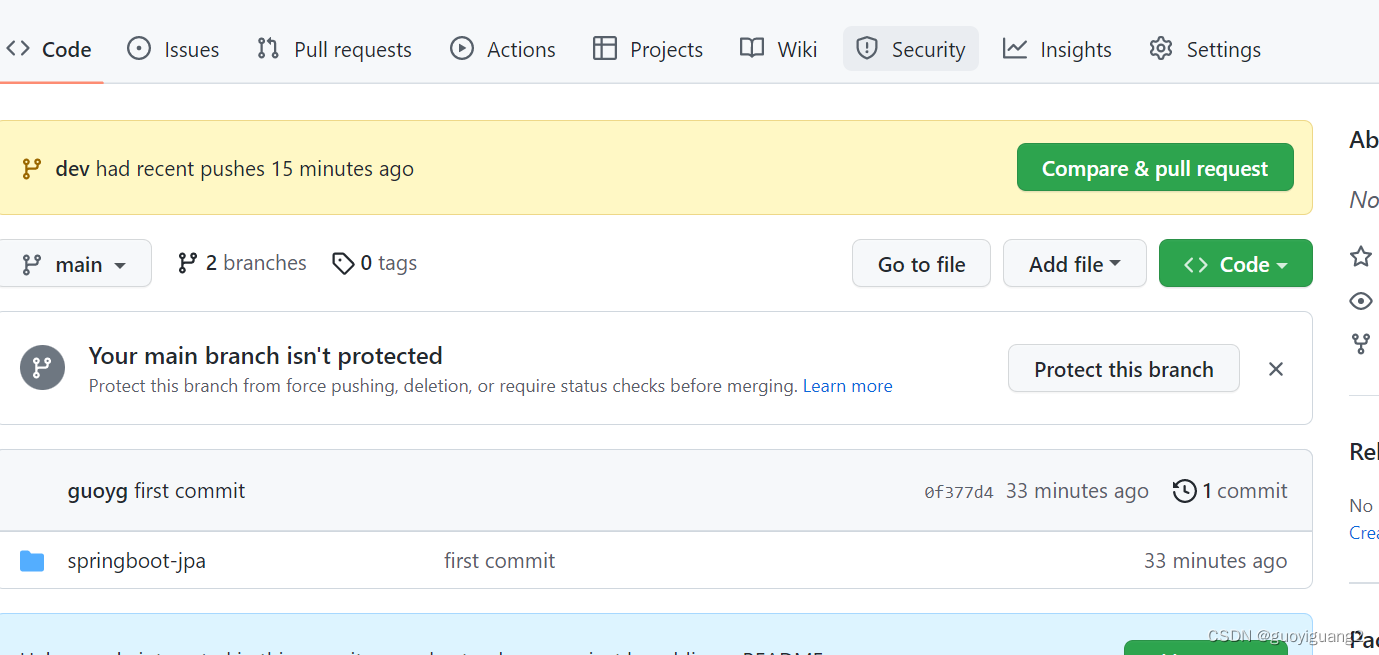
Task: Click the clock history icon beside 1 commit
Action: (x=1185, y=491)
